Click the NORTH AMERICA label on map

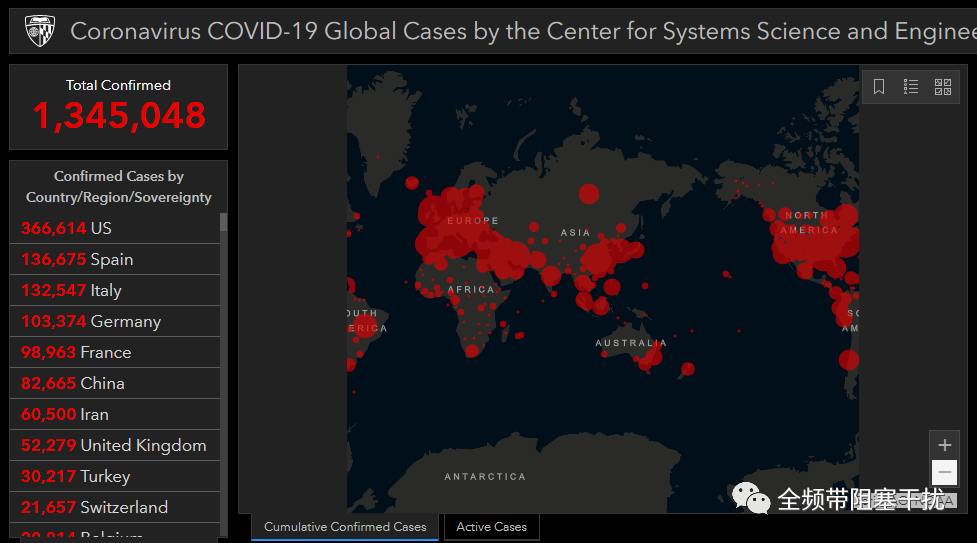coord(808,223)
